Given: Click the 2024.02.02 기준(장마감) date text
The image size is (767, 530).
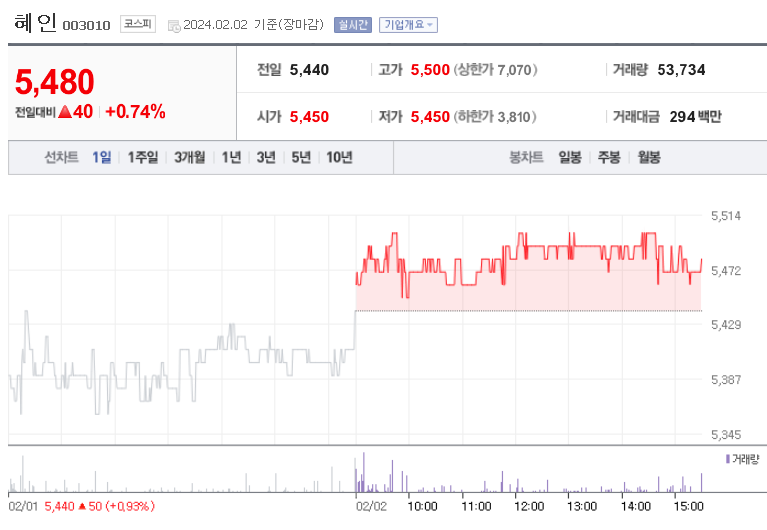Looking at the screenshot, I should tap(253, 25).
